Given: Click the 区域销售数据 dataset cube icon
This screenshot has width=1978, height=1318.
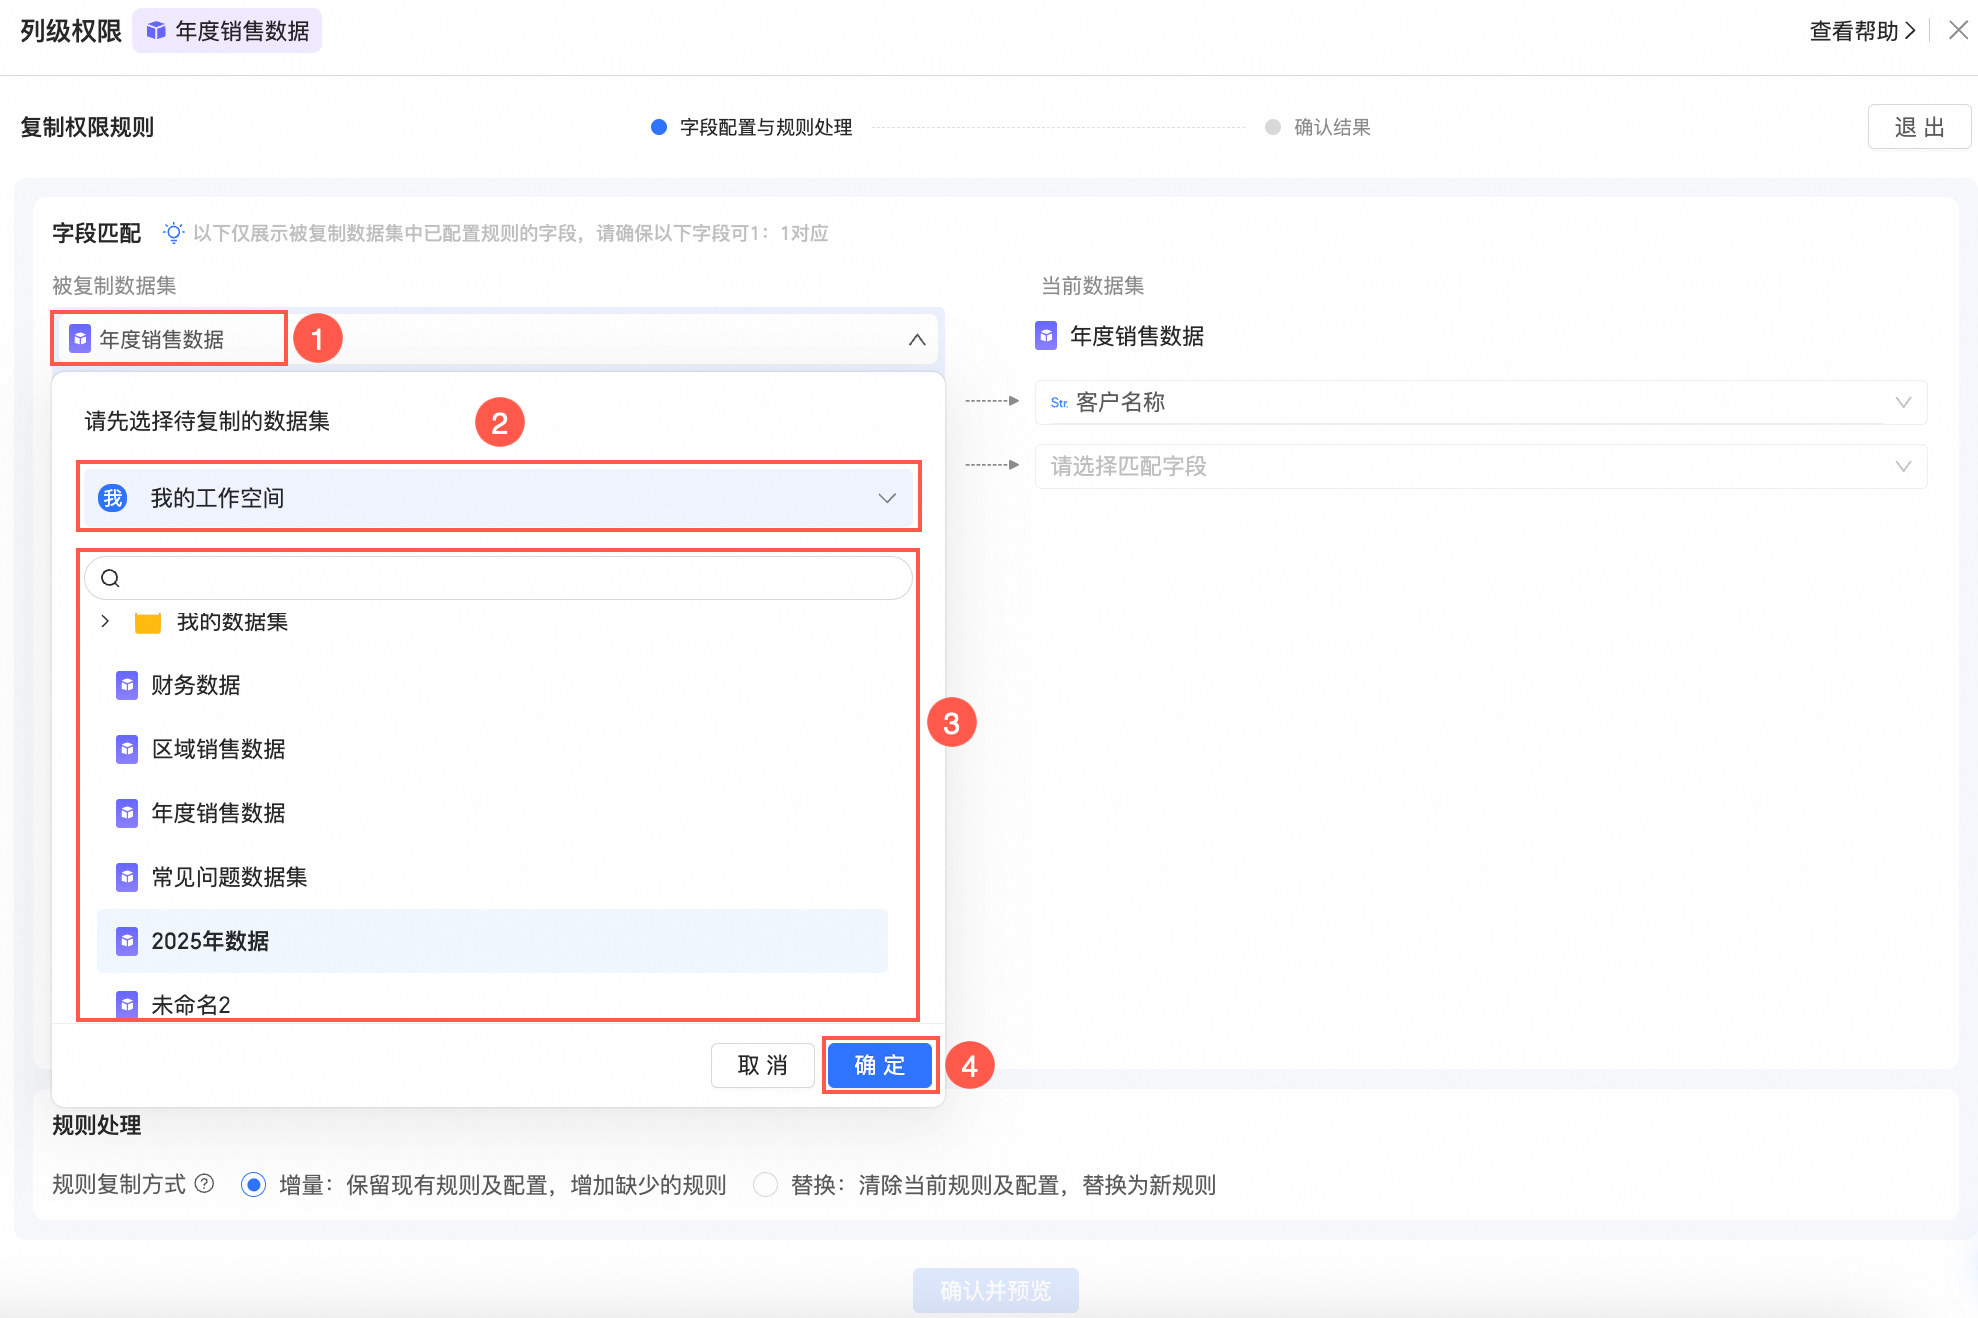Looking at the screenshot, I should pos(127,749).
